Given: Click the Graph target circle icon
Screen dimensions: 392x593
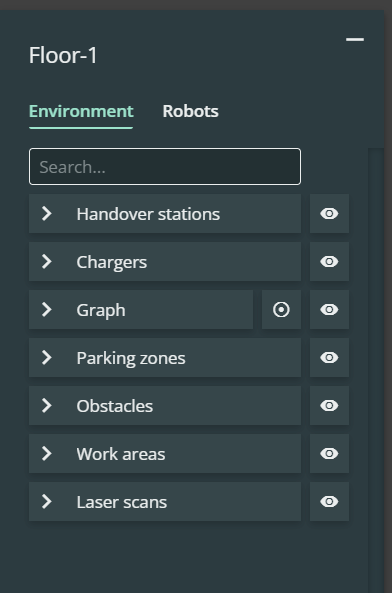Looking at the screenshot, I should pos(281,310).
